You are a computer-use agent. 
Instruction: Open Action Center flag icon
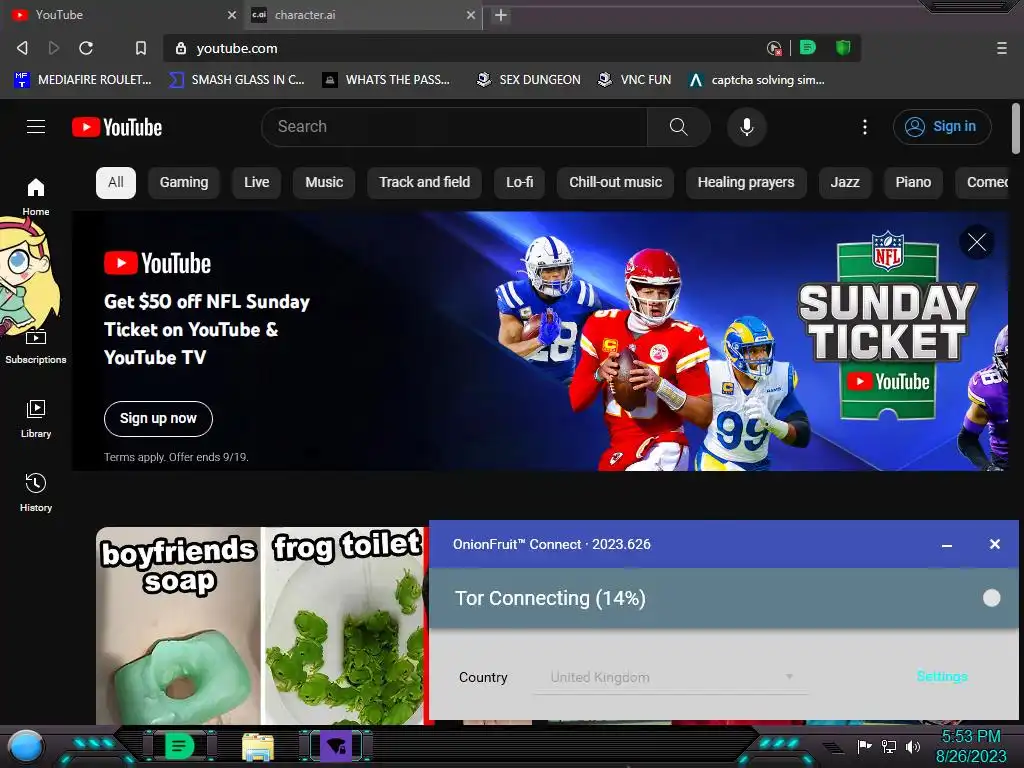click(864, 746)
